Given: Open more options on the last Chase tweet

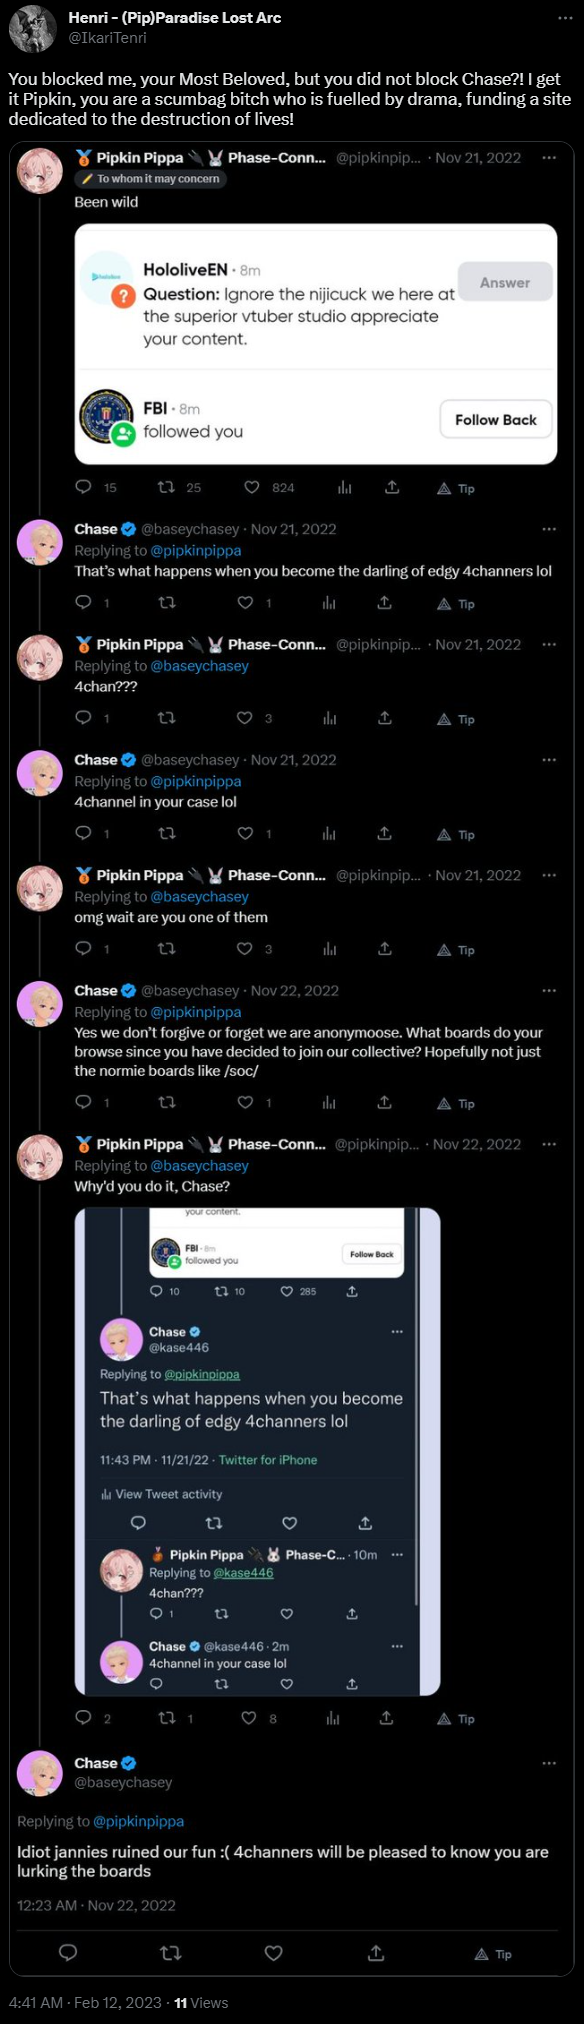Looking at the screenshot, I should (x=549, y=1763).
